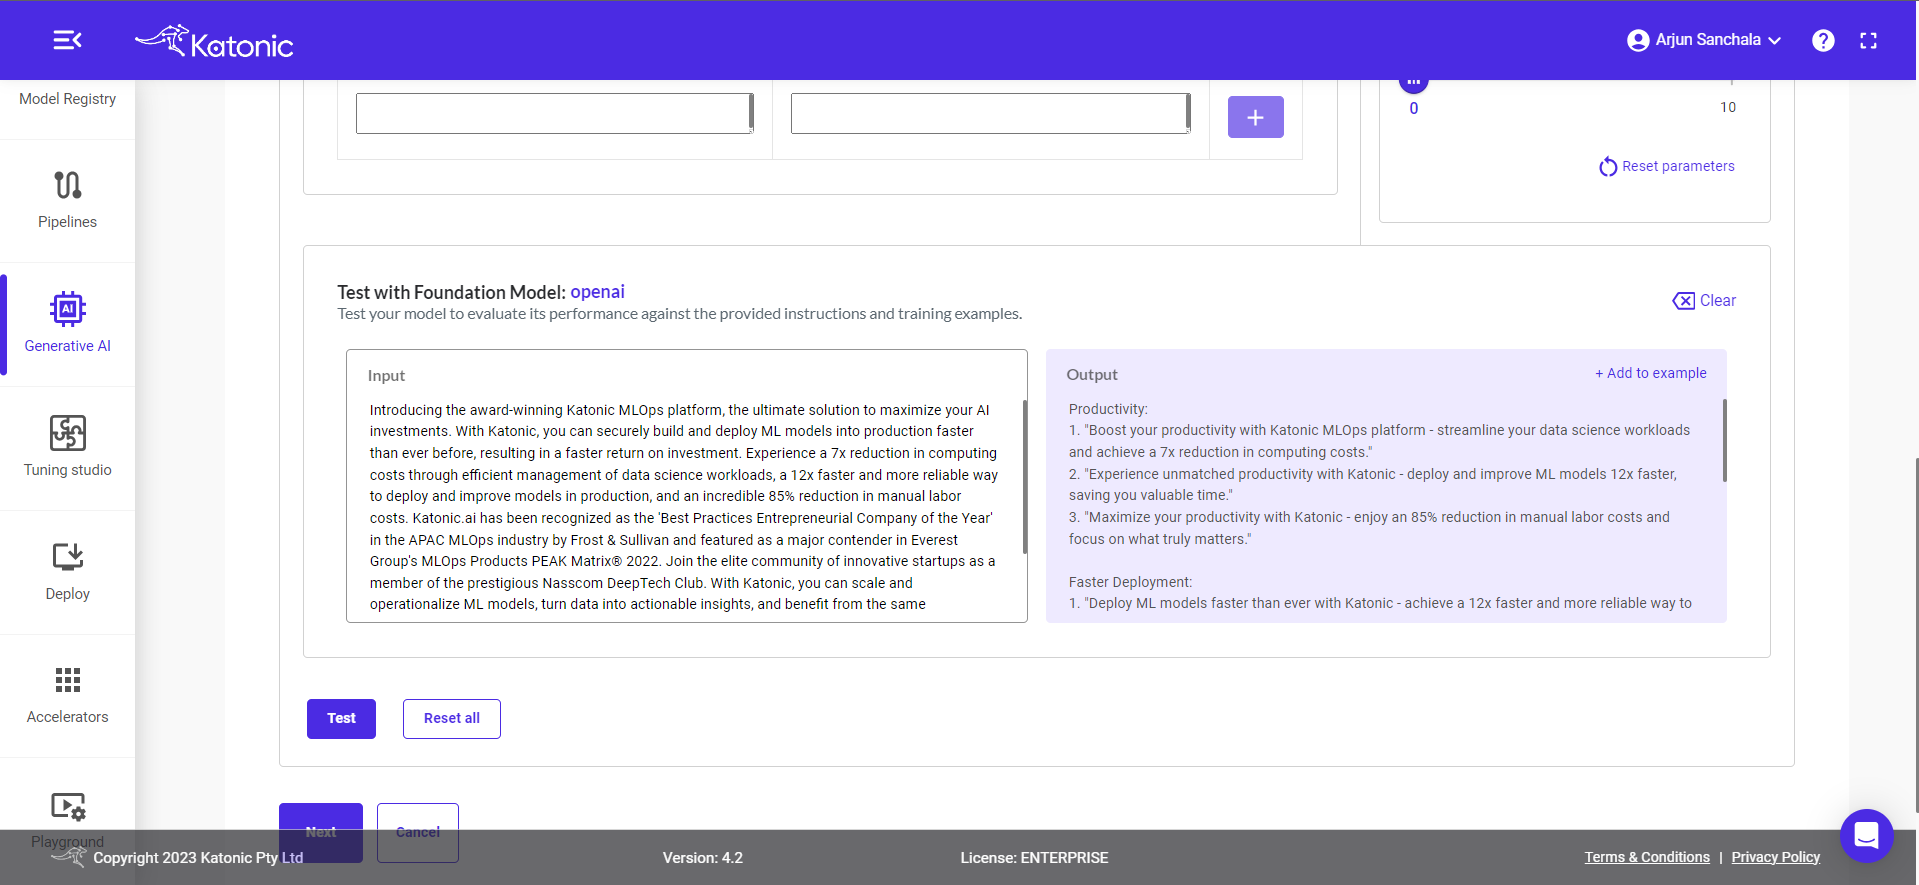
Task: Click the 'Faster Deployment:' output heading
Action: tap(1130, 582)
